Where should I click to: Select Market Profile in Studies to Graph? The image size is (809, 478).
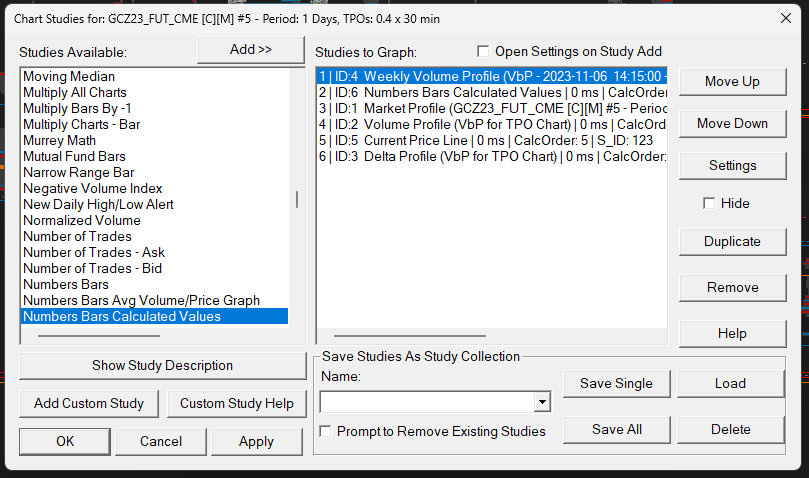click(490, 108)
